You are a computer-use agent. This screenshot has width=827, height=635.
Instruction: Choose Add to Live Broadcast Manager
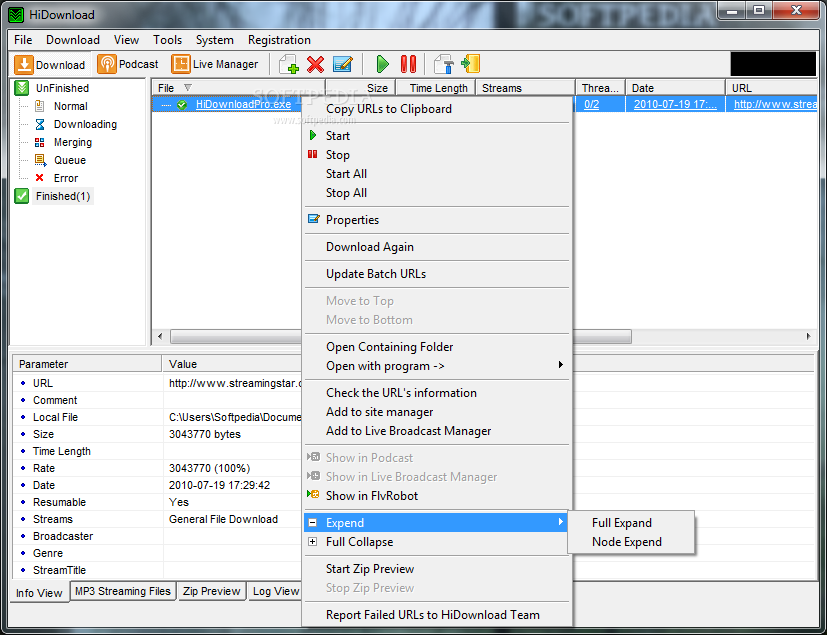click(x=437, y=430)
